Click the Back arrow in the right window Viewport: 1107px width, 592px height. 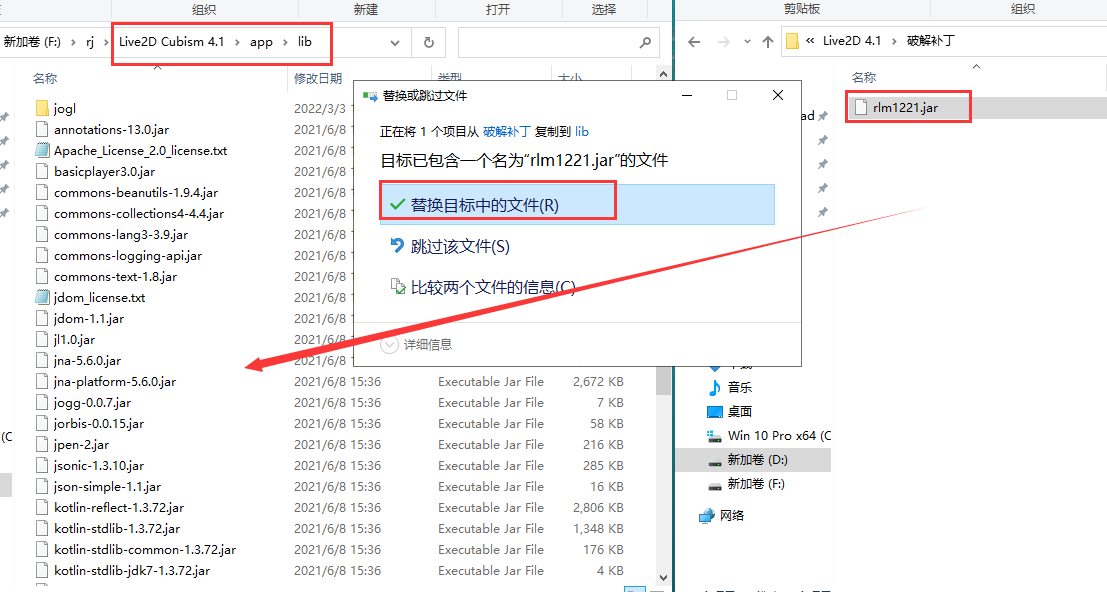click(x=694, y=42)
